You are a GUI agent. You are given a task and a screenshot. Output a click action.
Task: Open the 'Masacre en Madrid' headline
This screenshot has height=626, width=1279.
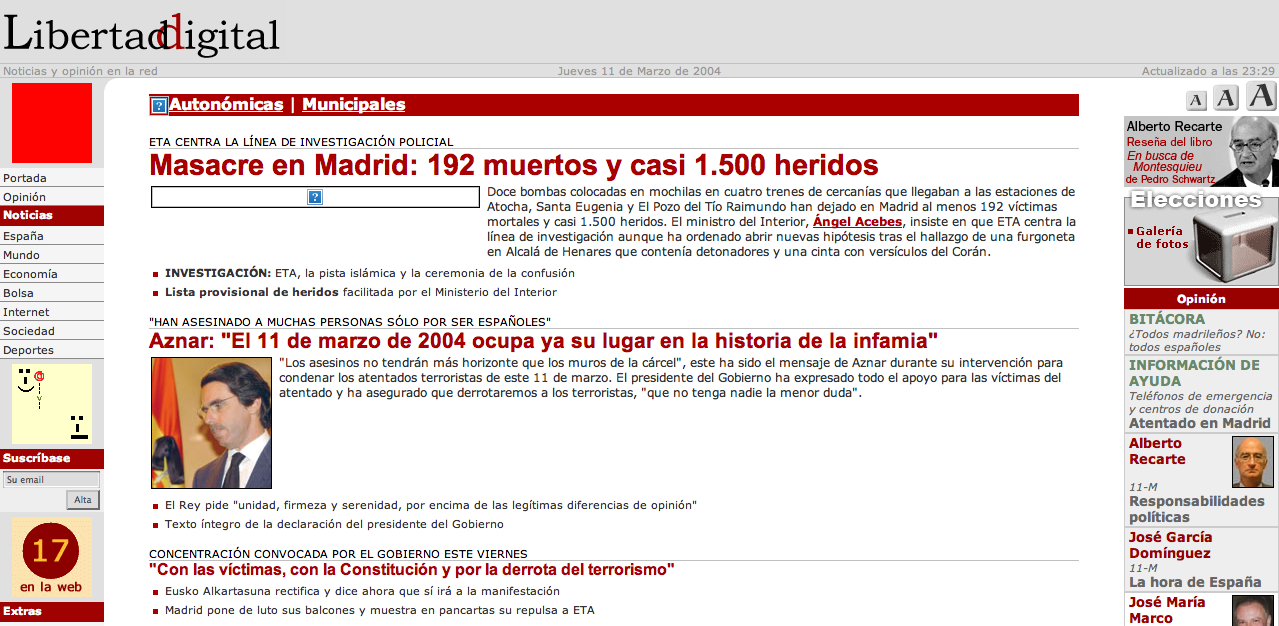(514, 165)
